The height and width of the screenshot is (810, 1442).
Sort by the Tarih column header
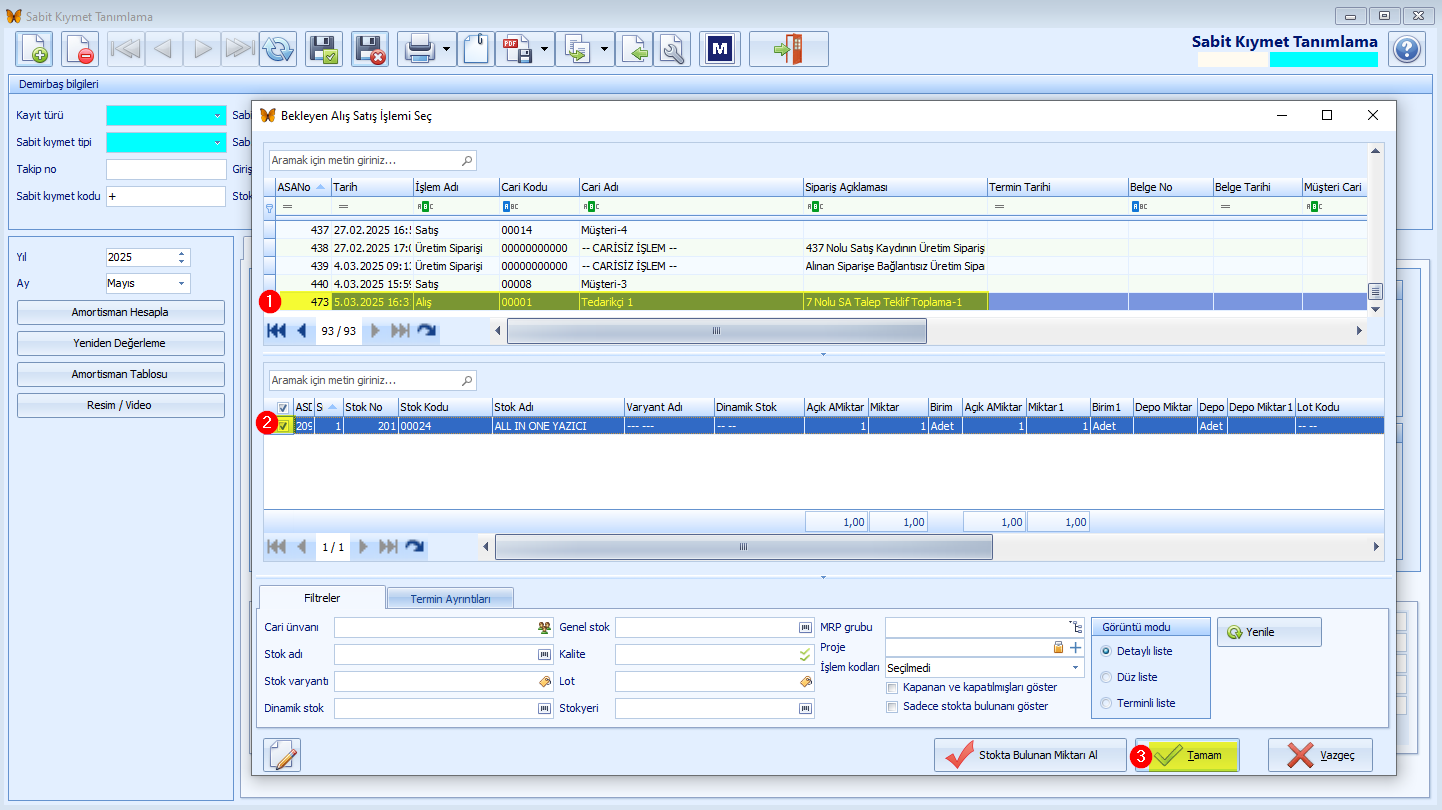[x=371, y=187]
